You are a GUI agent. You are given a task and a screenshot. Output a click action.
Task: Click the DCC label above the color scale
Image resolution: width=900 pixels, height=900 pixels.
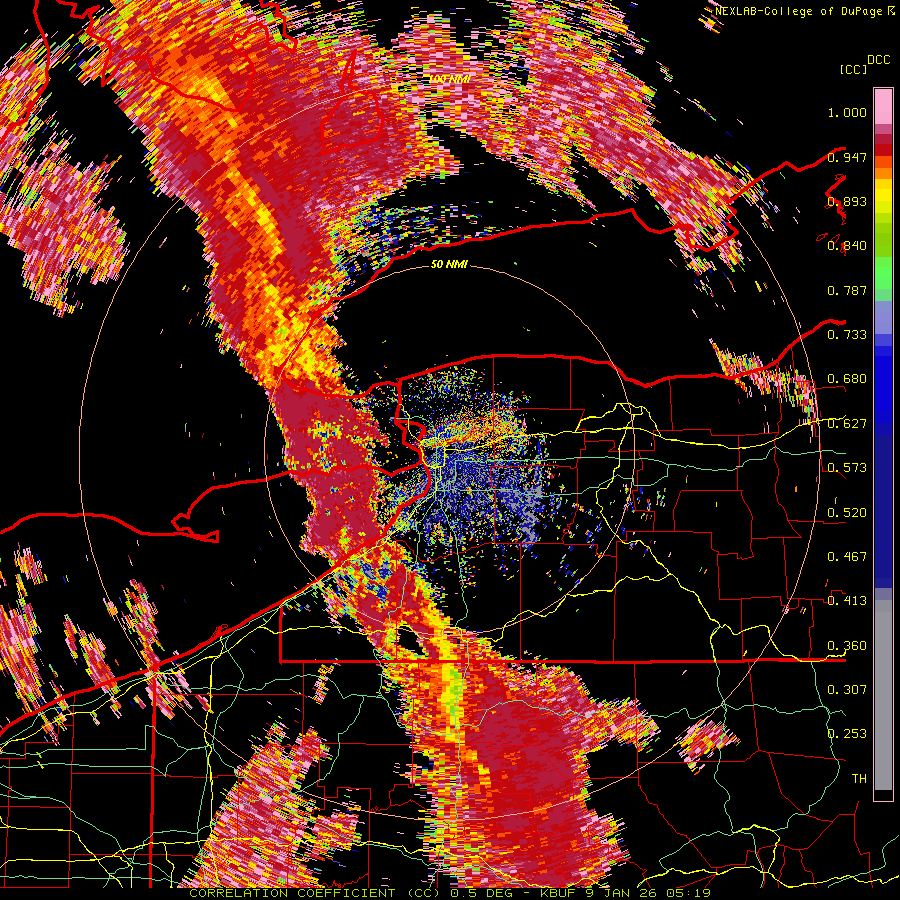pyautogui.click(x=879, y=60)
